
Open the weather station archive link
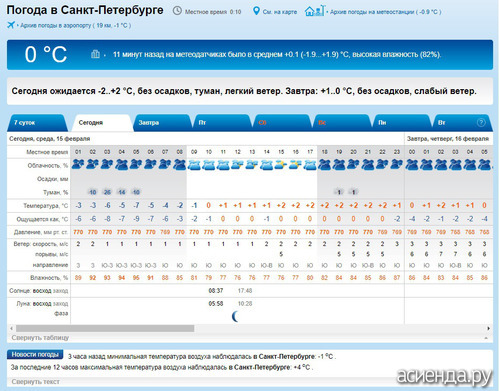coord(385,12)
